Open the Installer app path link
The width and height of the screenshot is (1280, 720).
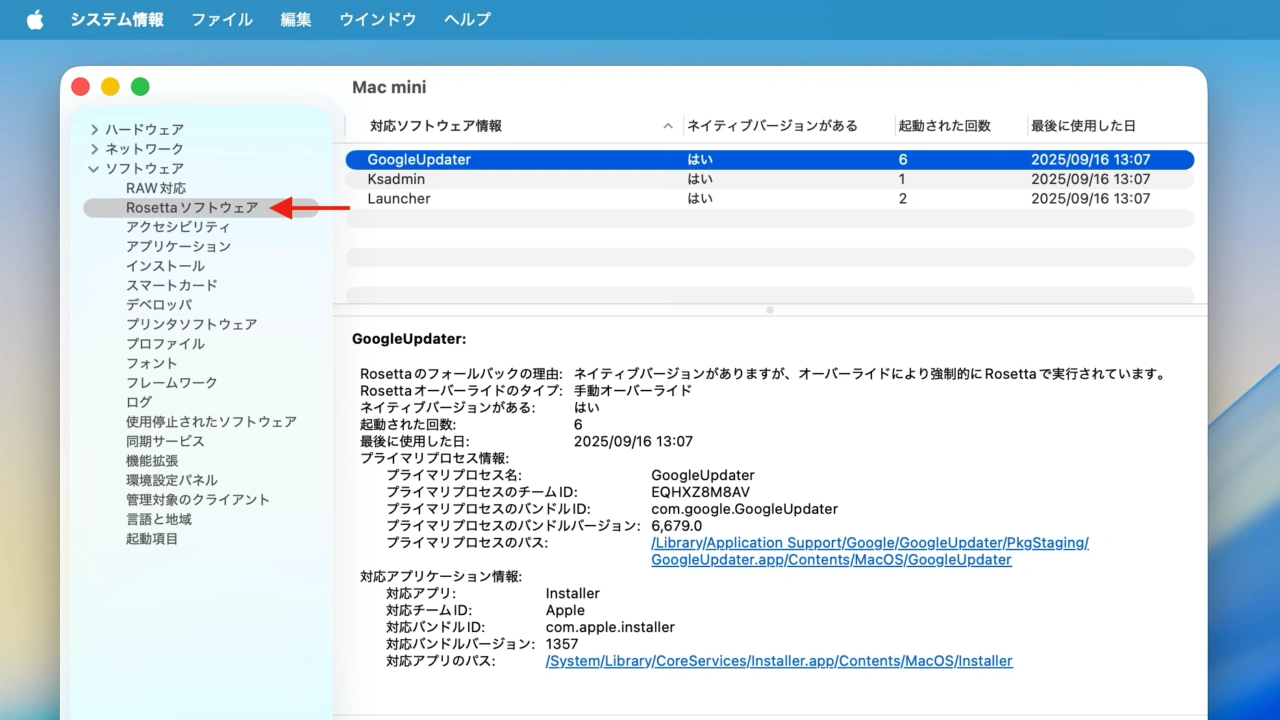pyautogui.click(x=779, y=661)
